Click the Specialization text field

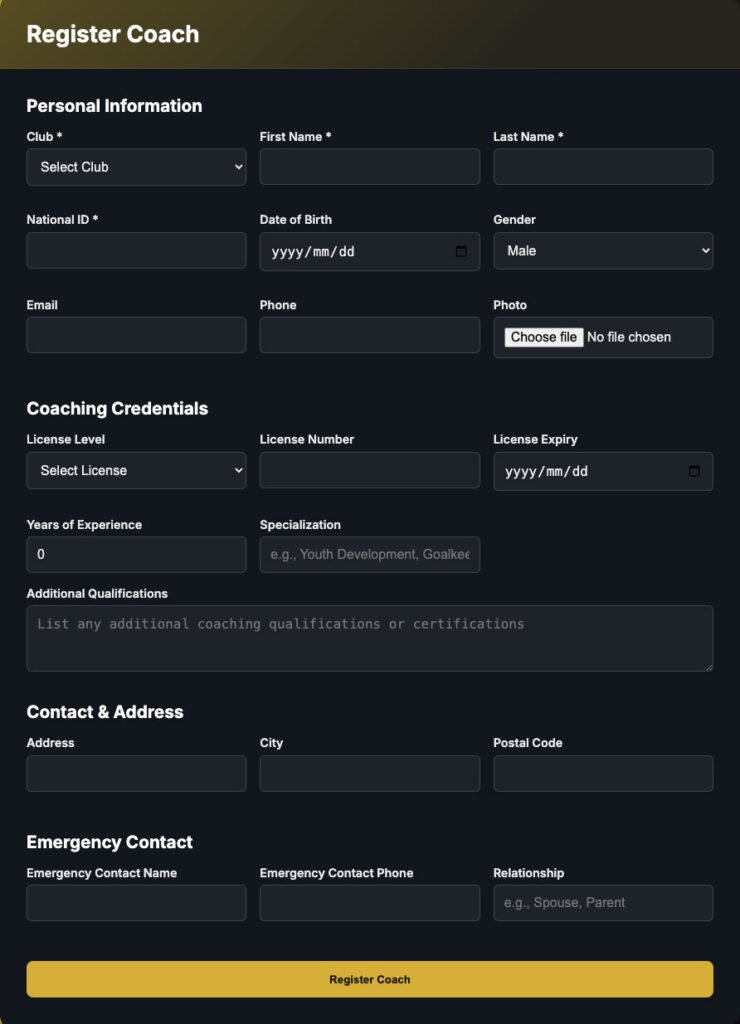(x=370, y=554)
